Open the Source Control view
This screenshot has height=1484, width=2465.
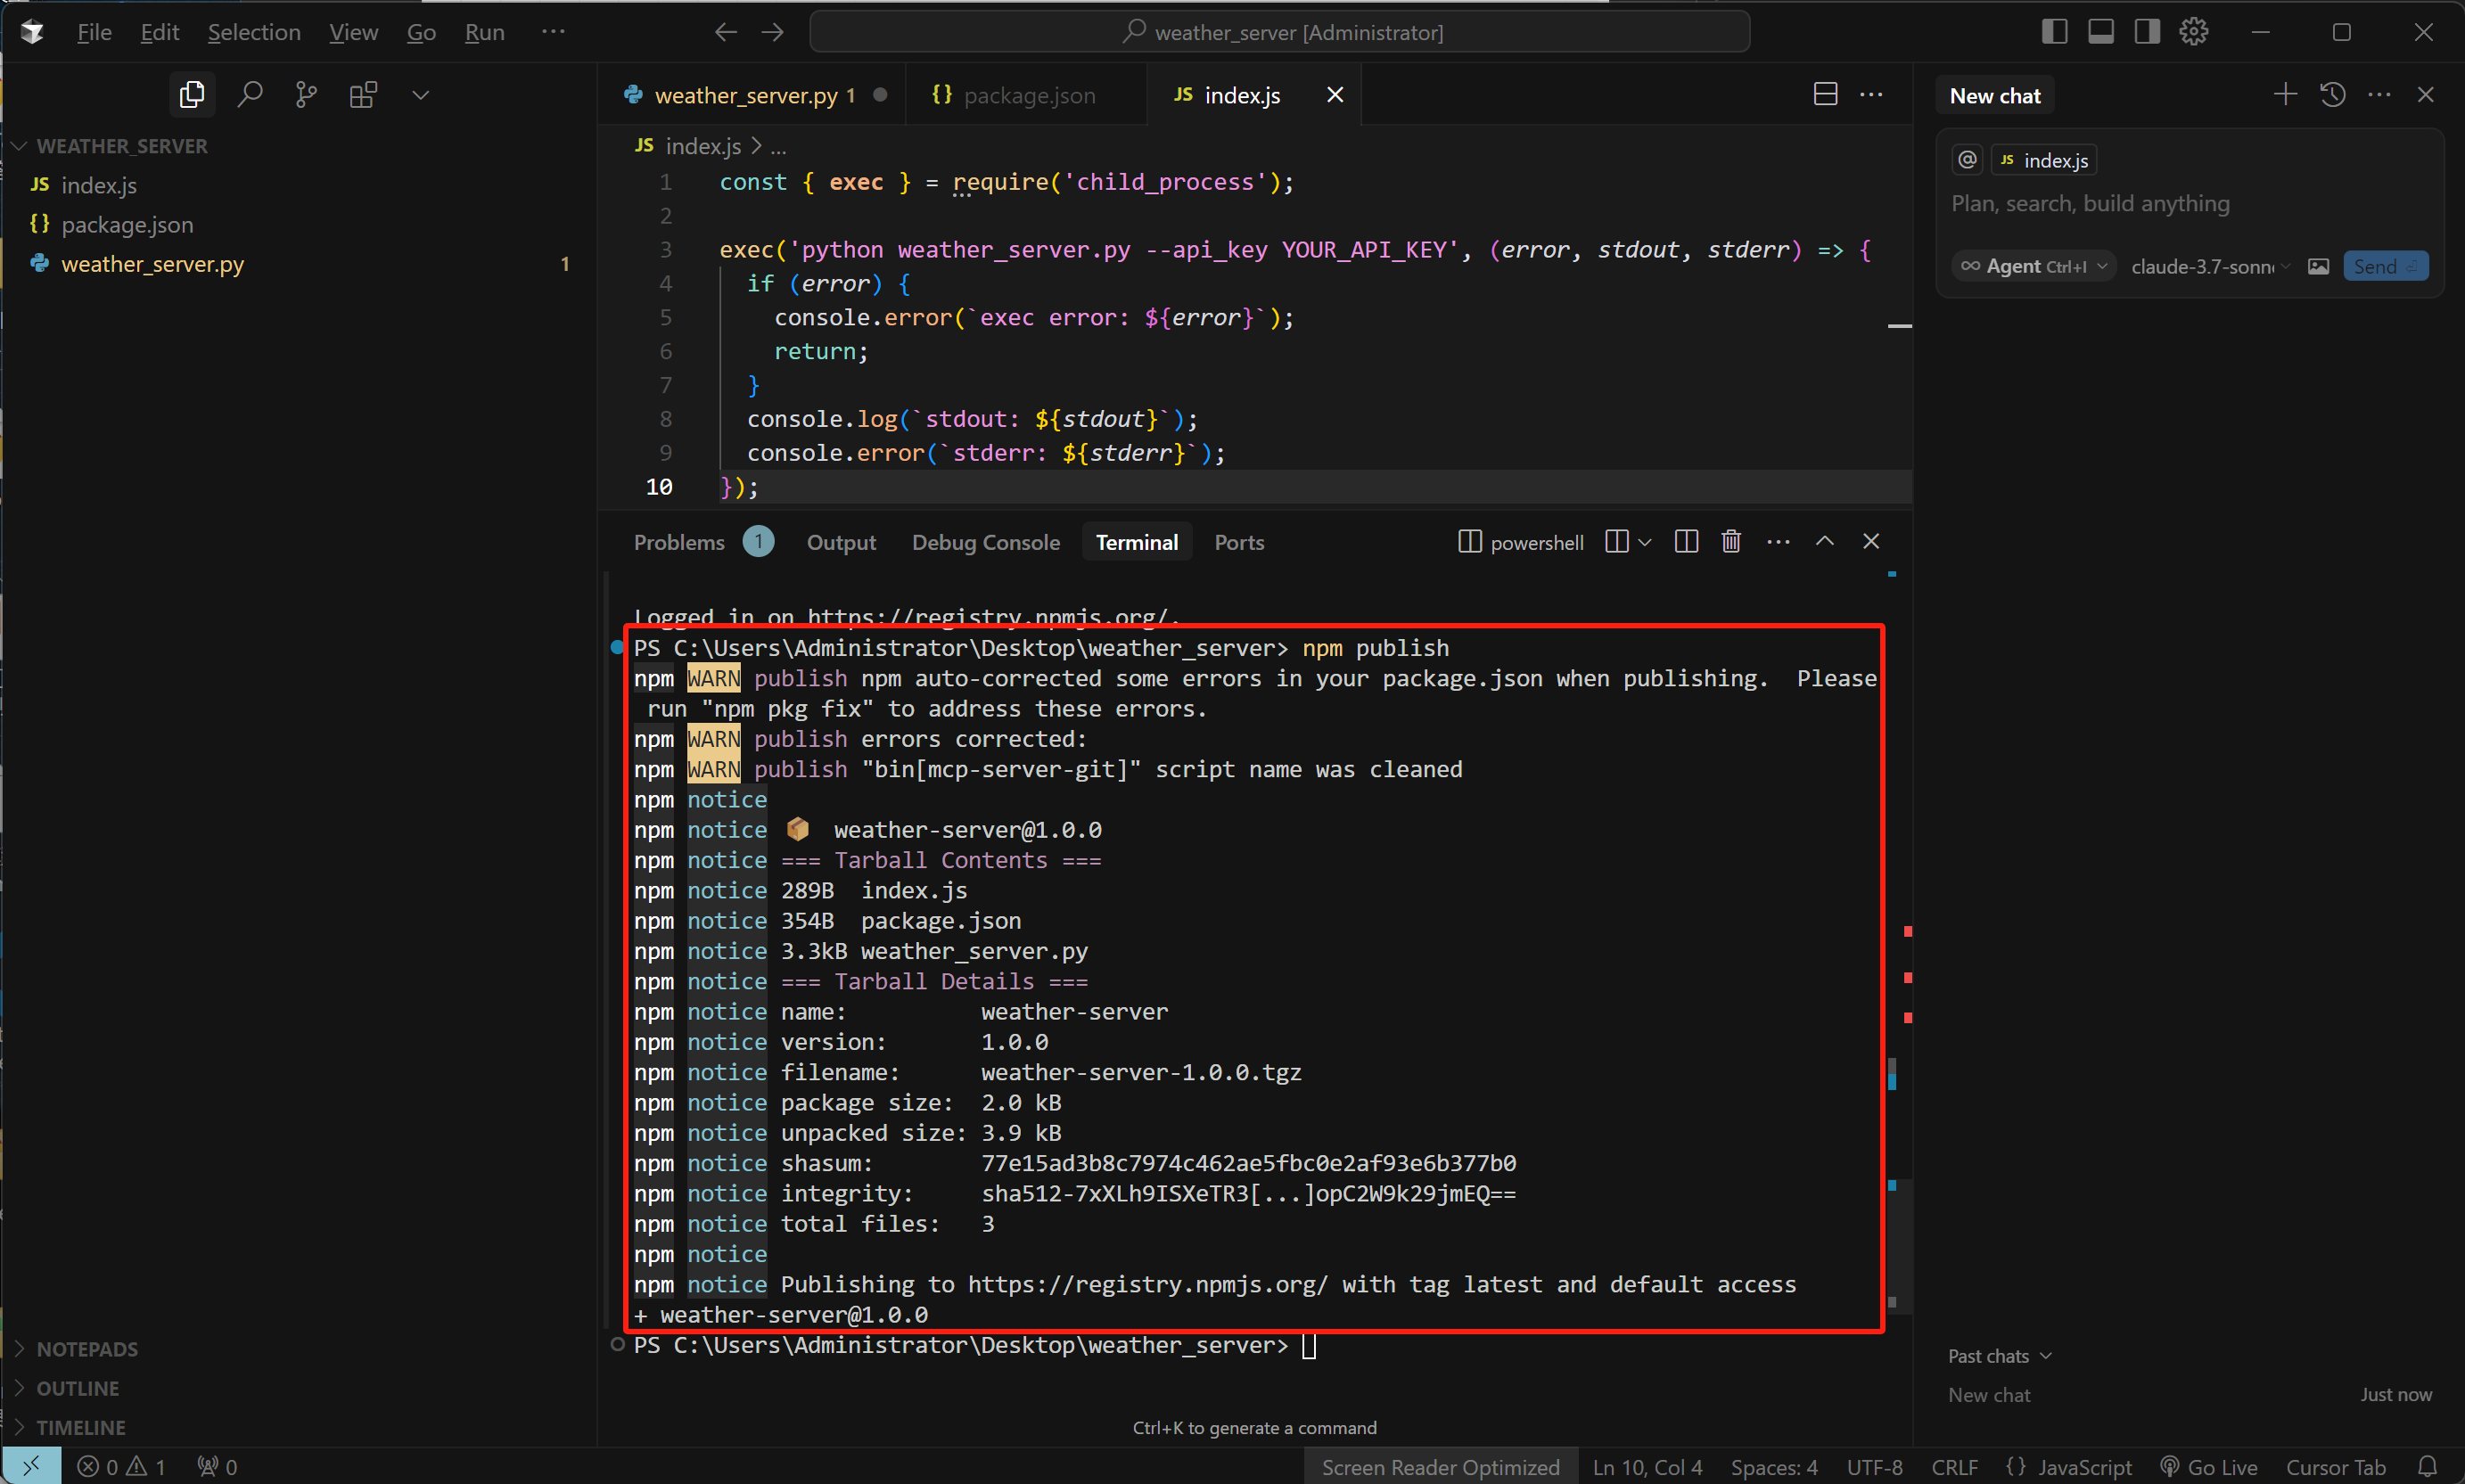point(306,95)
